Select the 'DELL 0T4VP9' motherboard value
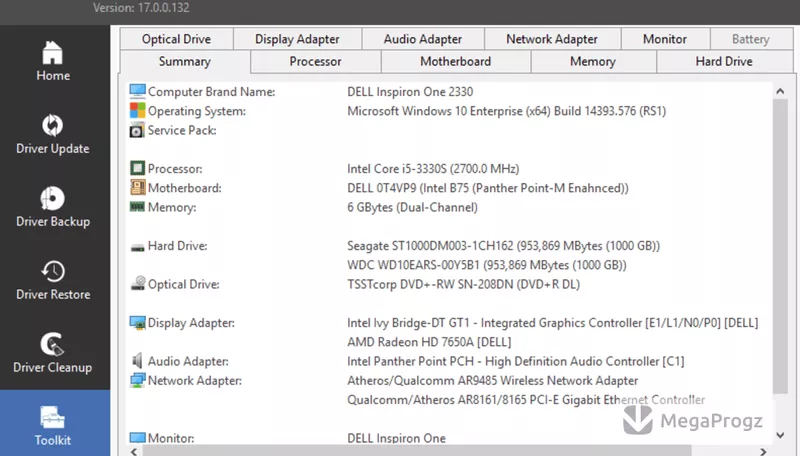Image resolution: width=800 pixels, height=456 pixels. tap(488, 188)
